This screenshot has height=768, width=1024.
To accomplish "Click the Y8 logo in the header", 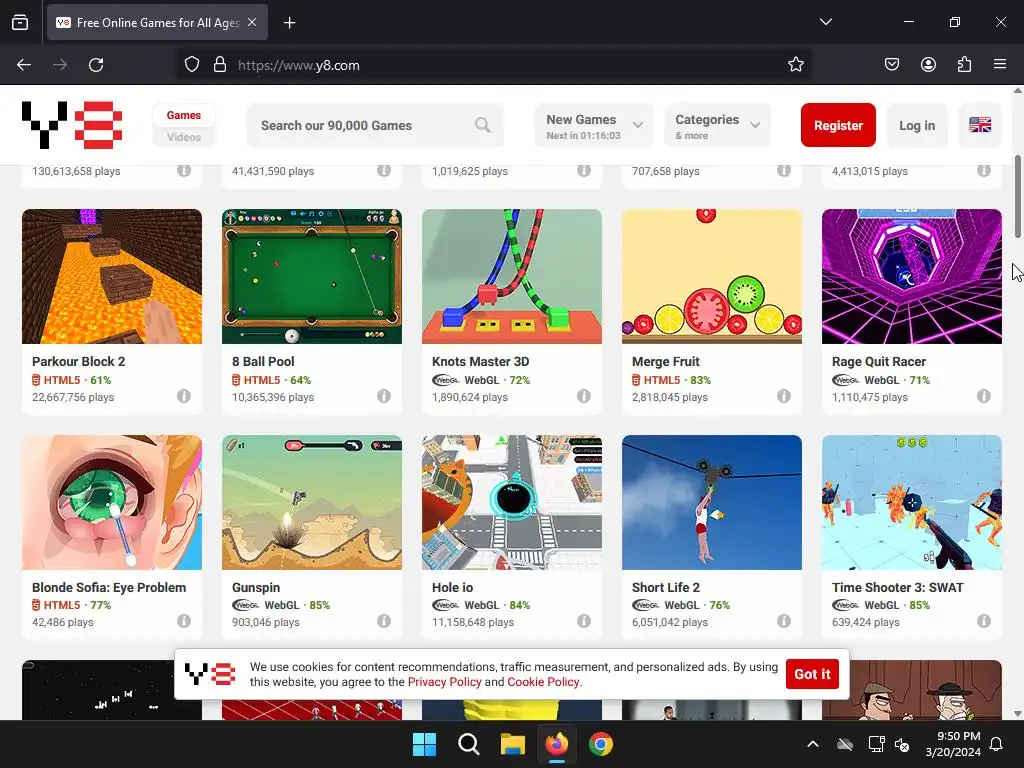I will [72, 125].
